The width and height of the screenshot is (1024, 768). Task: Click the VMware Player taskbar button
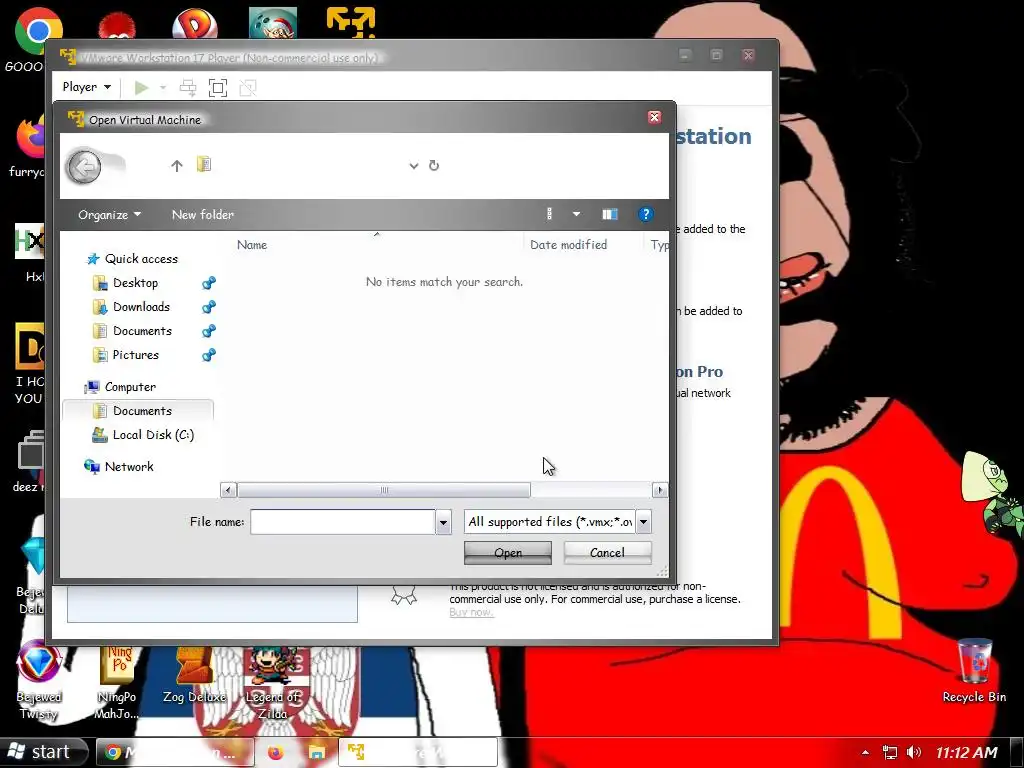pos(418,753)
